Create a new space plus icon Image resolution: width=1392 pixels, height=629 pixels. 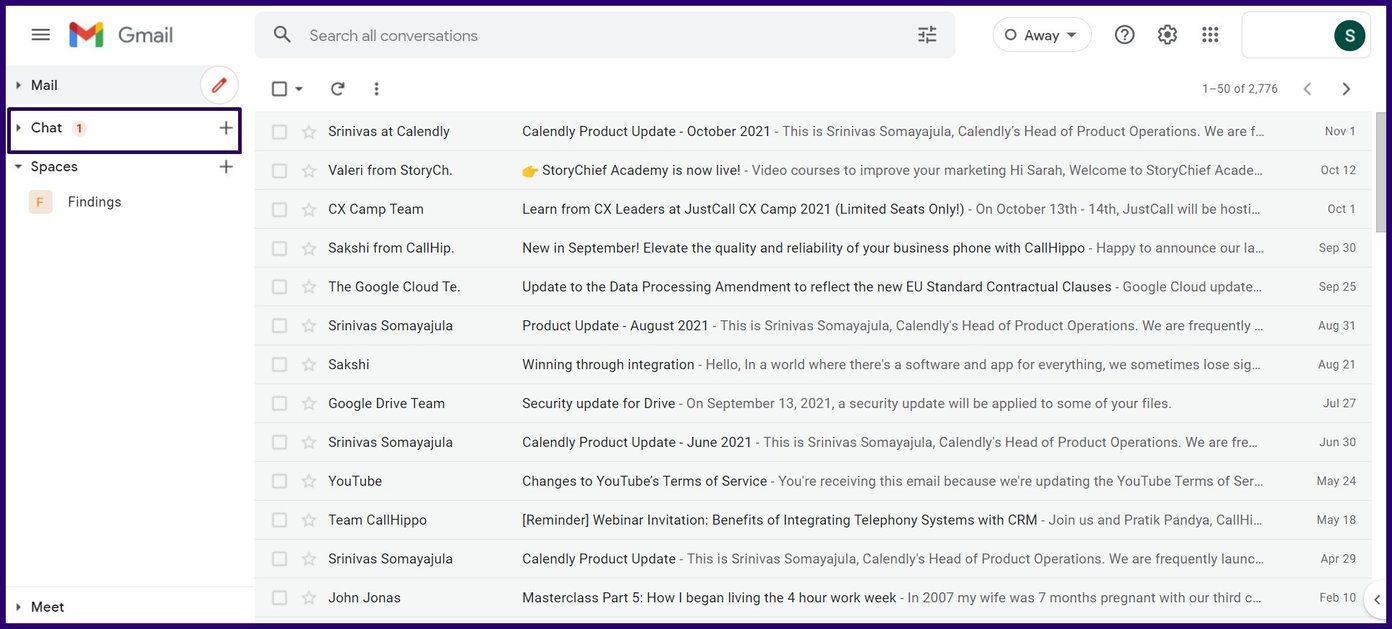[226, 167]
